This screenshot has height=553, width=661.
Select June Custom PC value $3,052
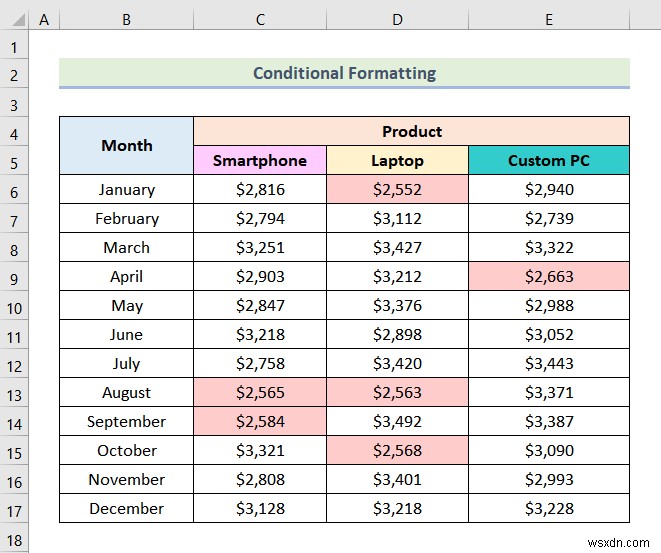548,334
